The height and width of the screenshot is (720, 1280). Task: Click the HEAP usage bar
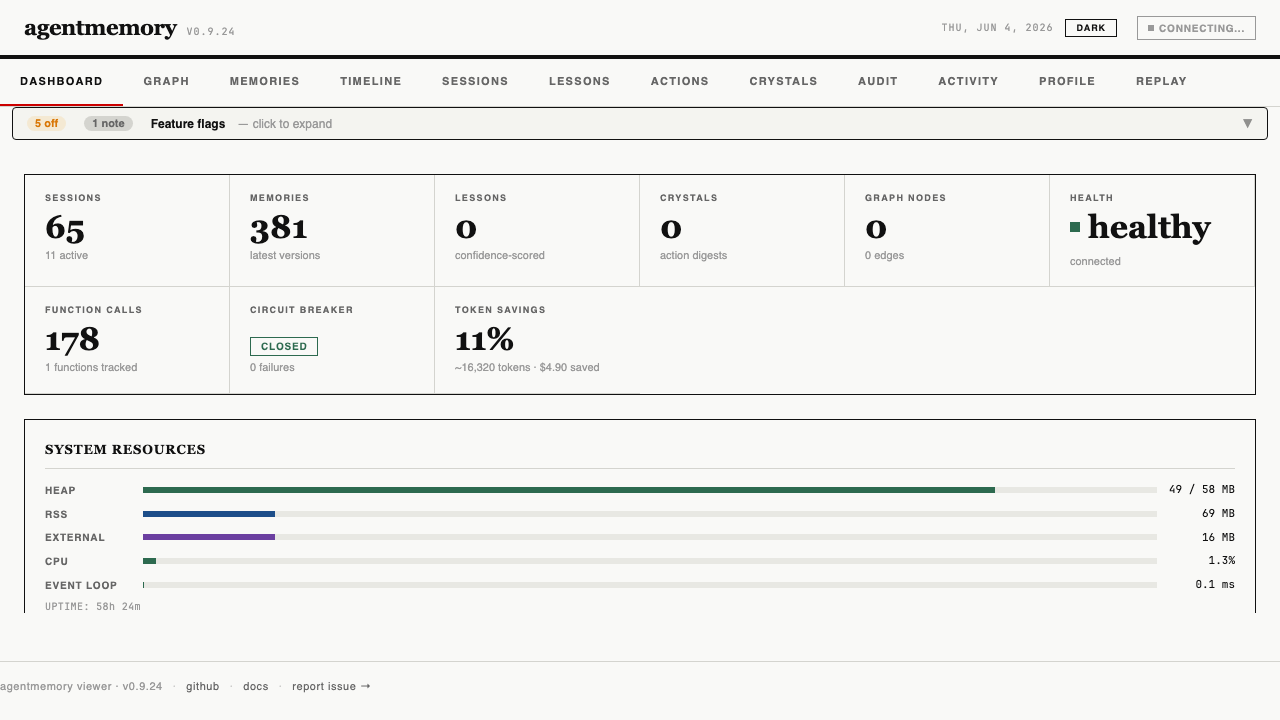point(650,490)
